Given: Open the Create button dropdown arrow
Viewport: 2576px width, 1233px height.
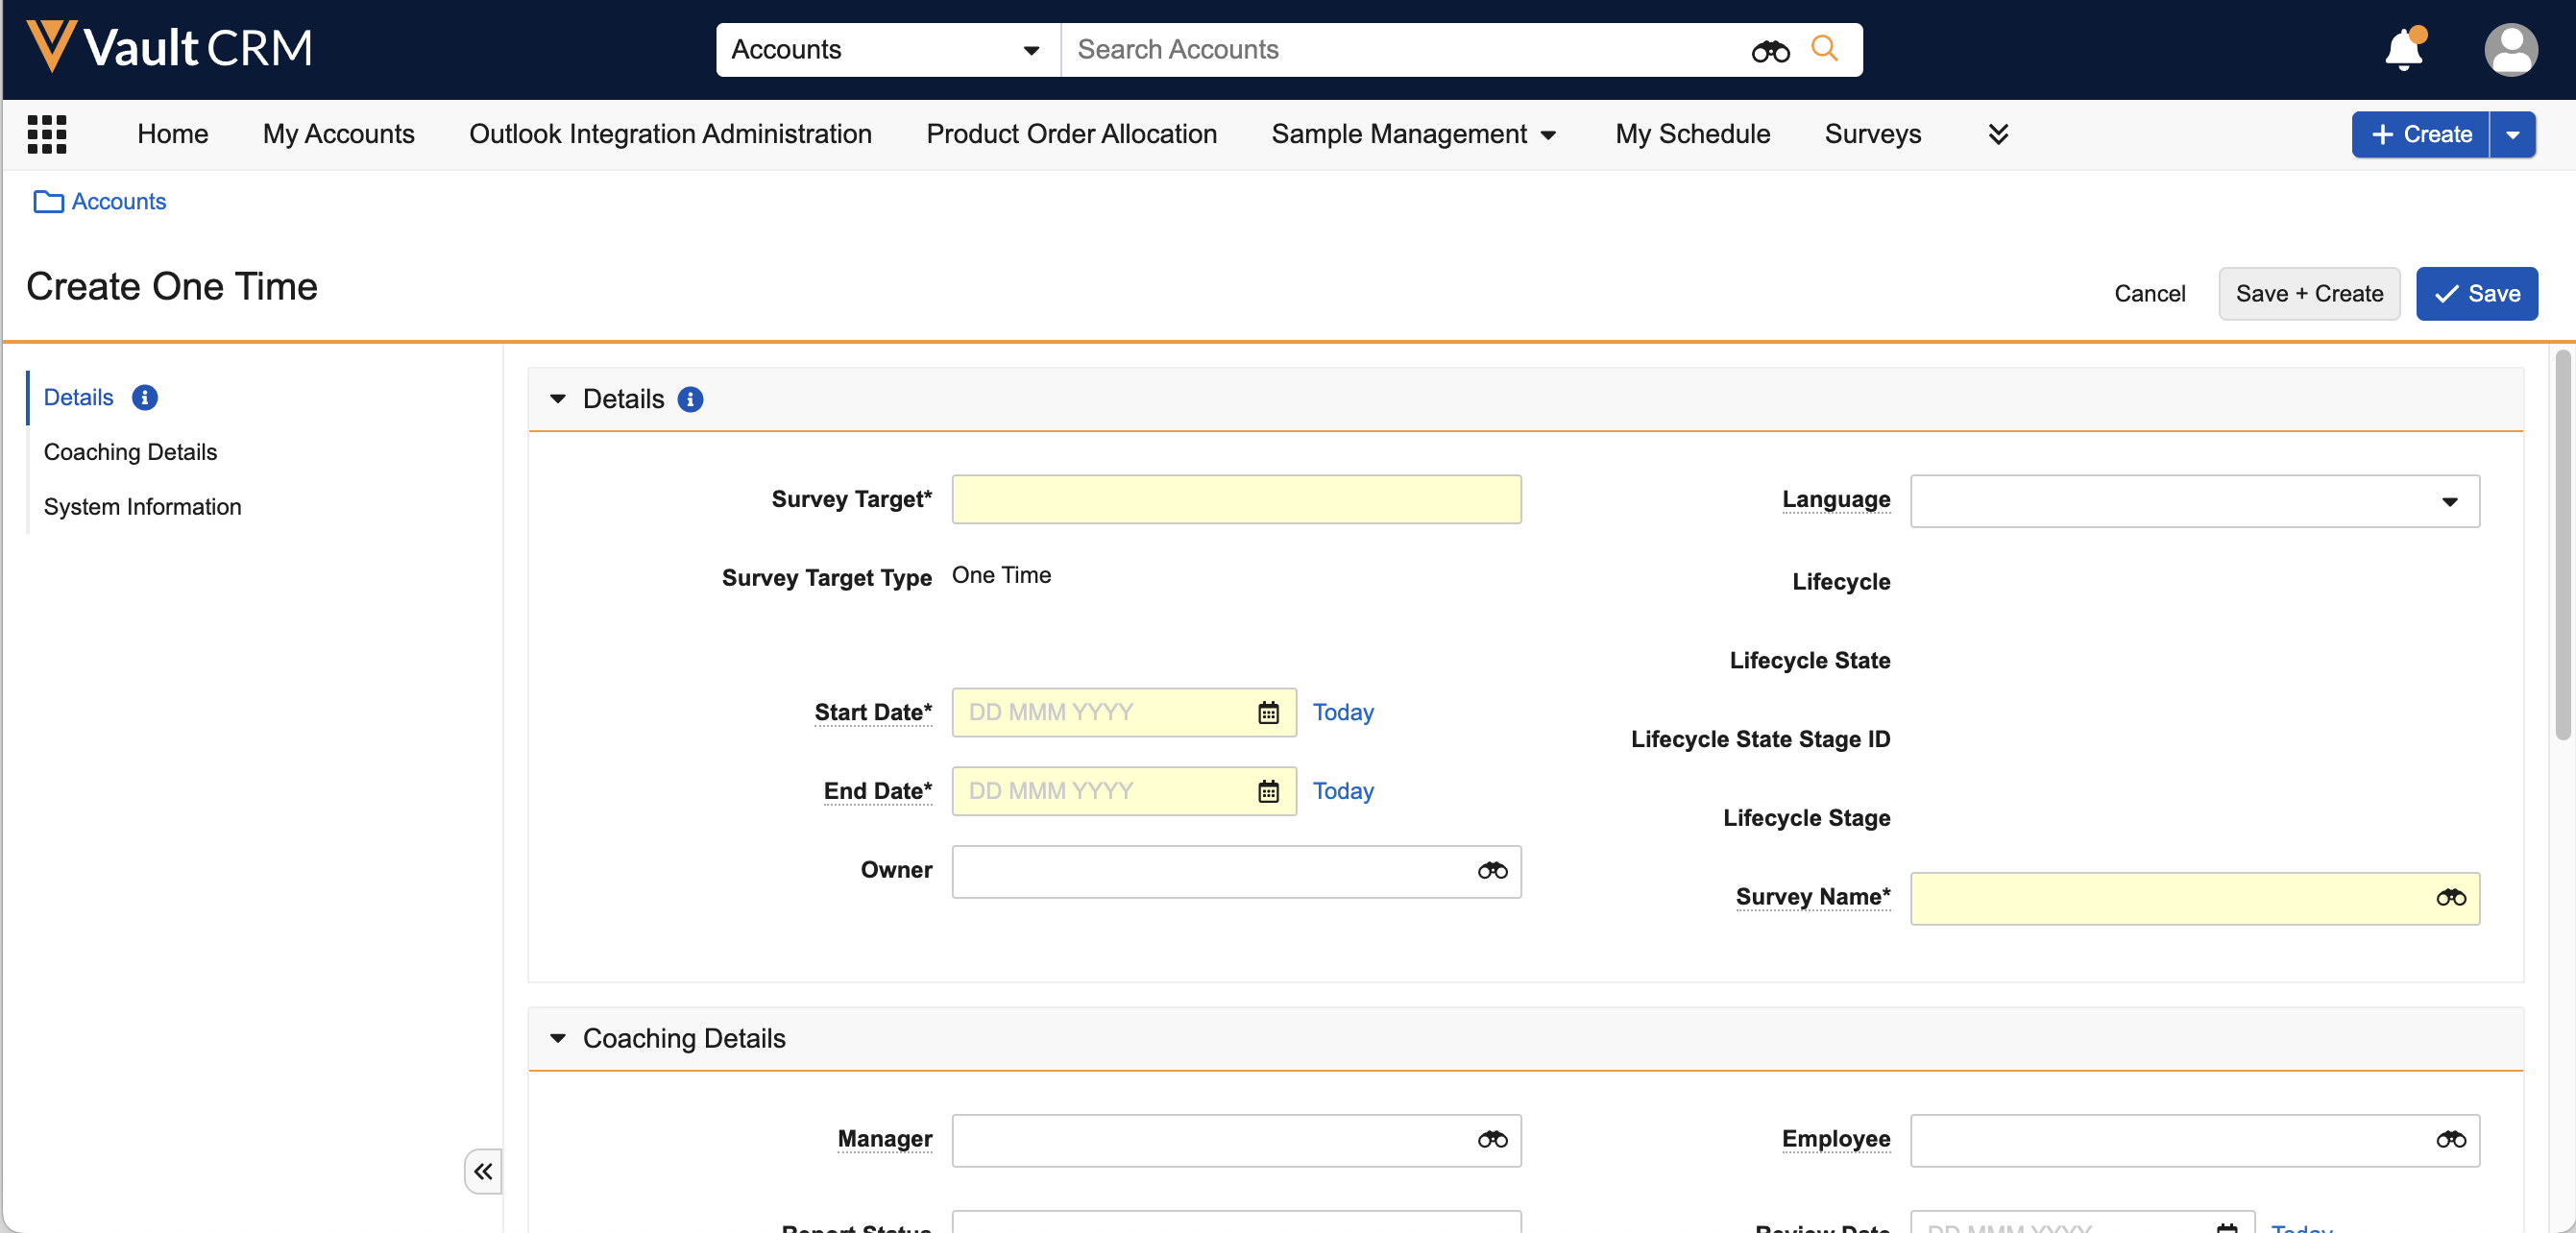Looking at the screenshot, I should click(x=2512, y=135).
